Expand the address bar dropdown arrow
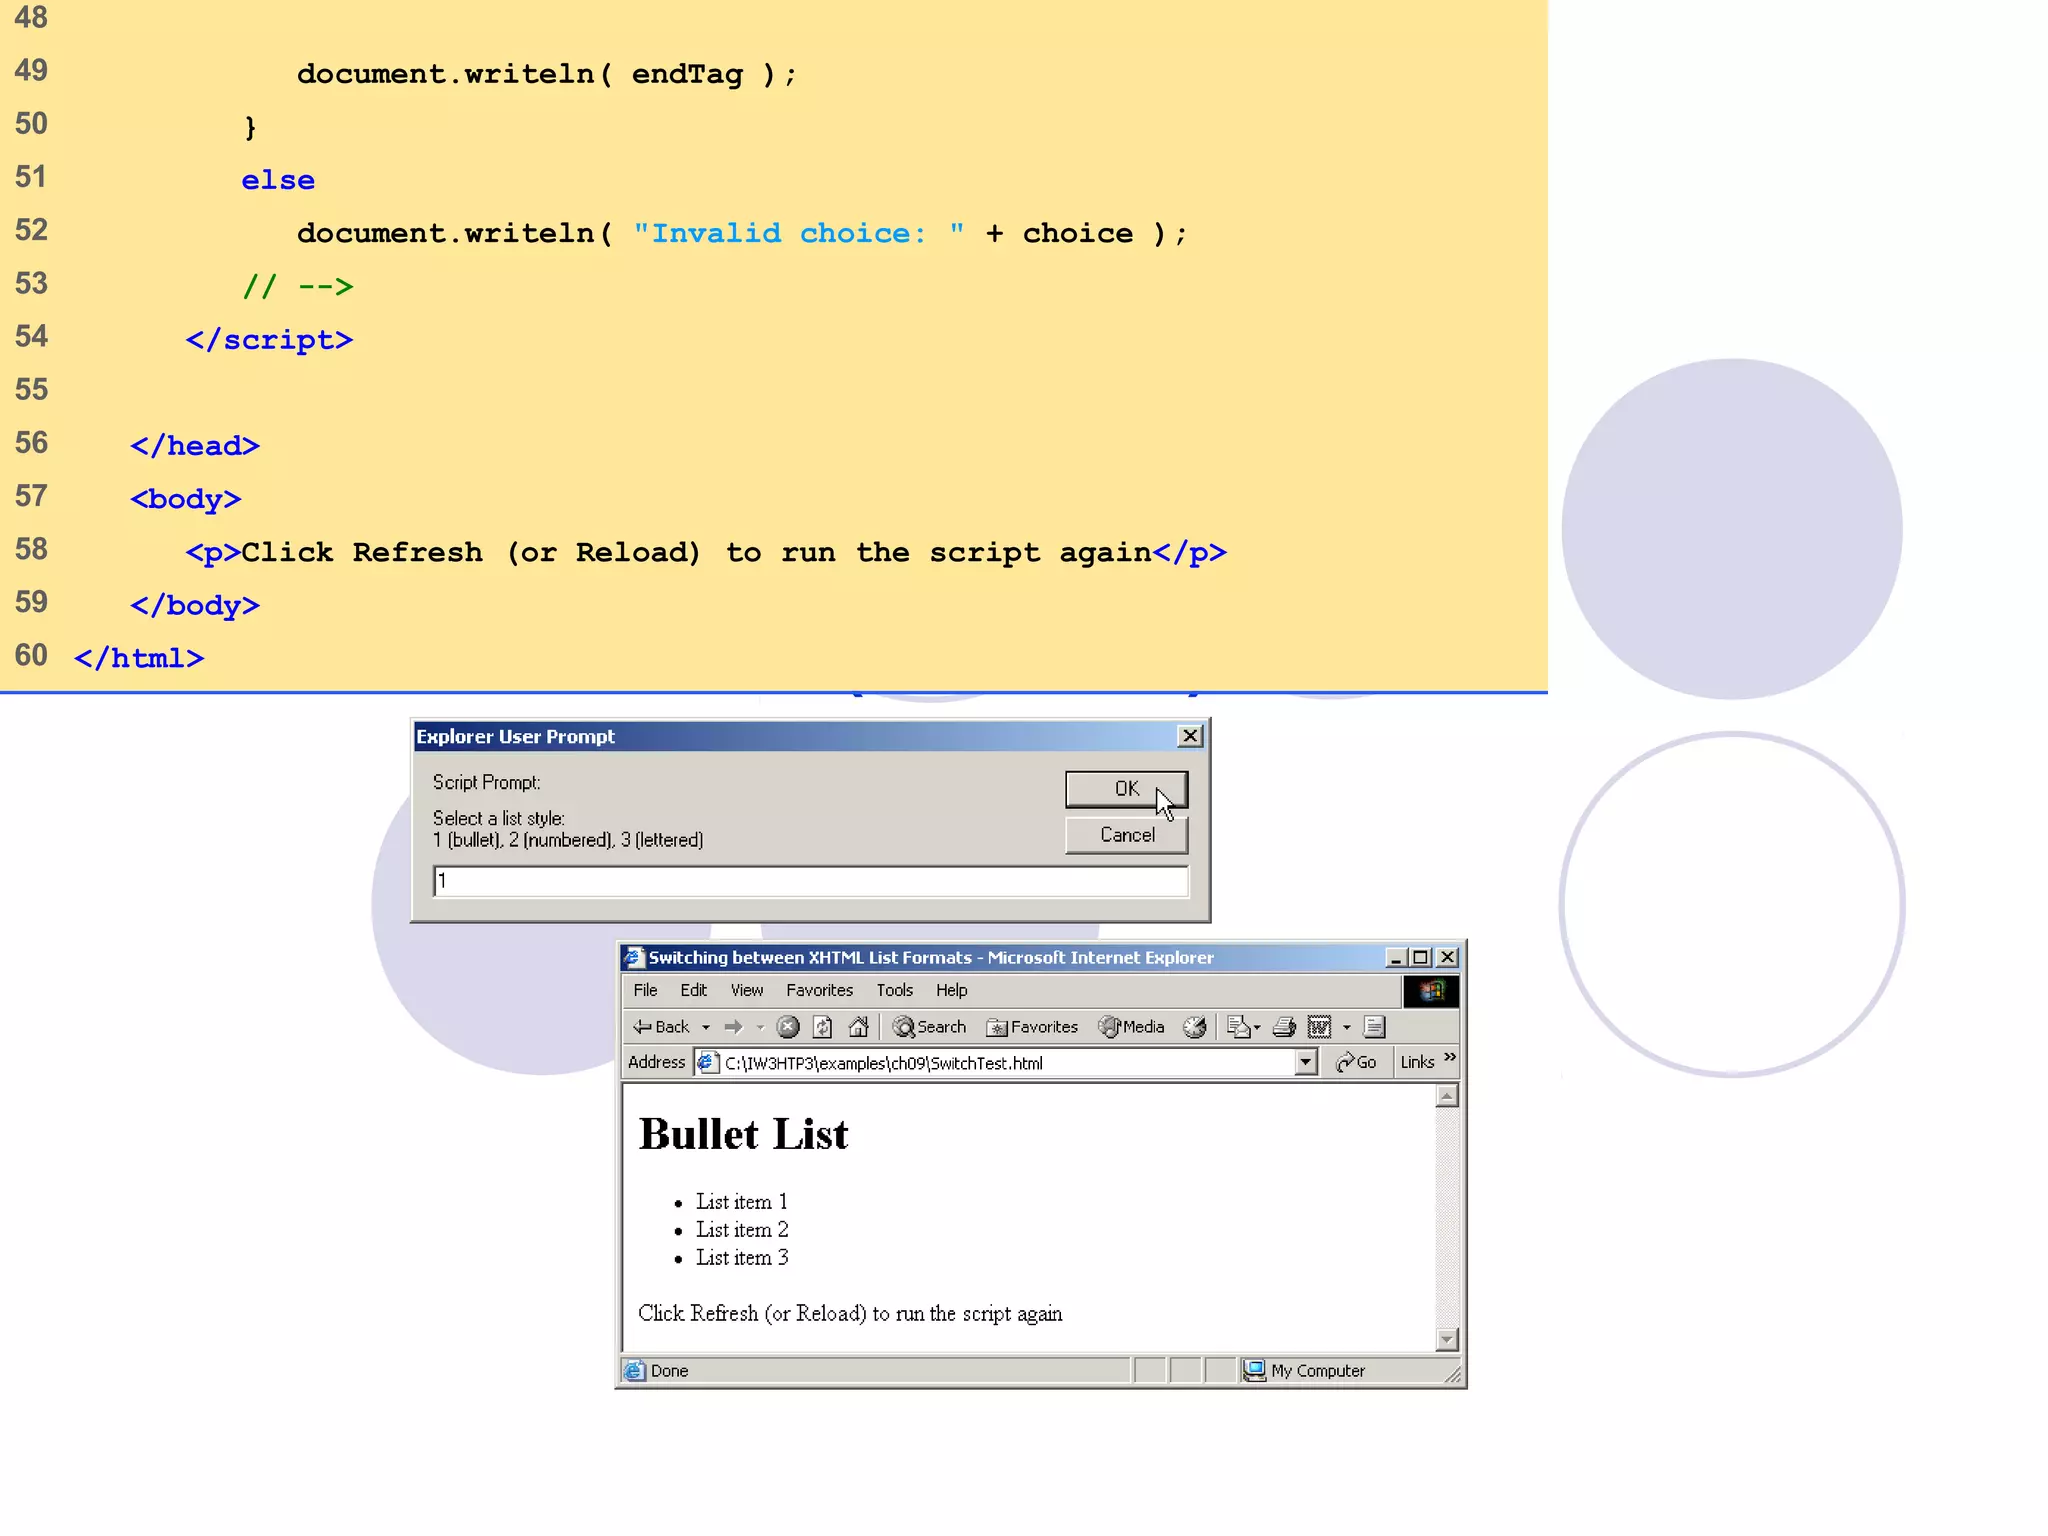Image resolution: width=2048 pixels, height=1536 pixels. [x=1306, y=1062]
